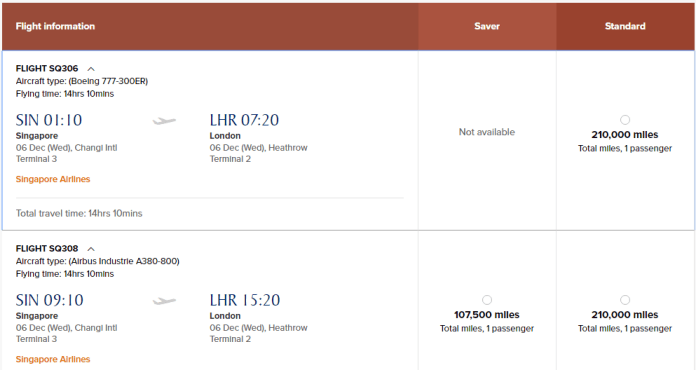The image size is (696, 370).
Task: Click 'Total miles, 1 passenger' under 107,500 miles
Action: pos(487,329)
